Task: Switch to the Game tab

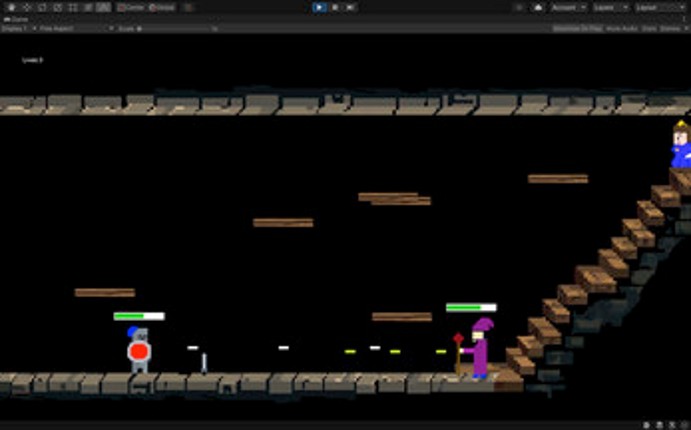Action: point(16,19)
